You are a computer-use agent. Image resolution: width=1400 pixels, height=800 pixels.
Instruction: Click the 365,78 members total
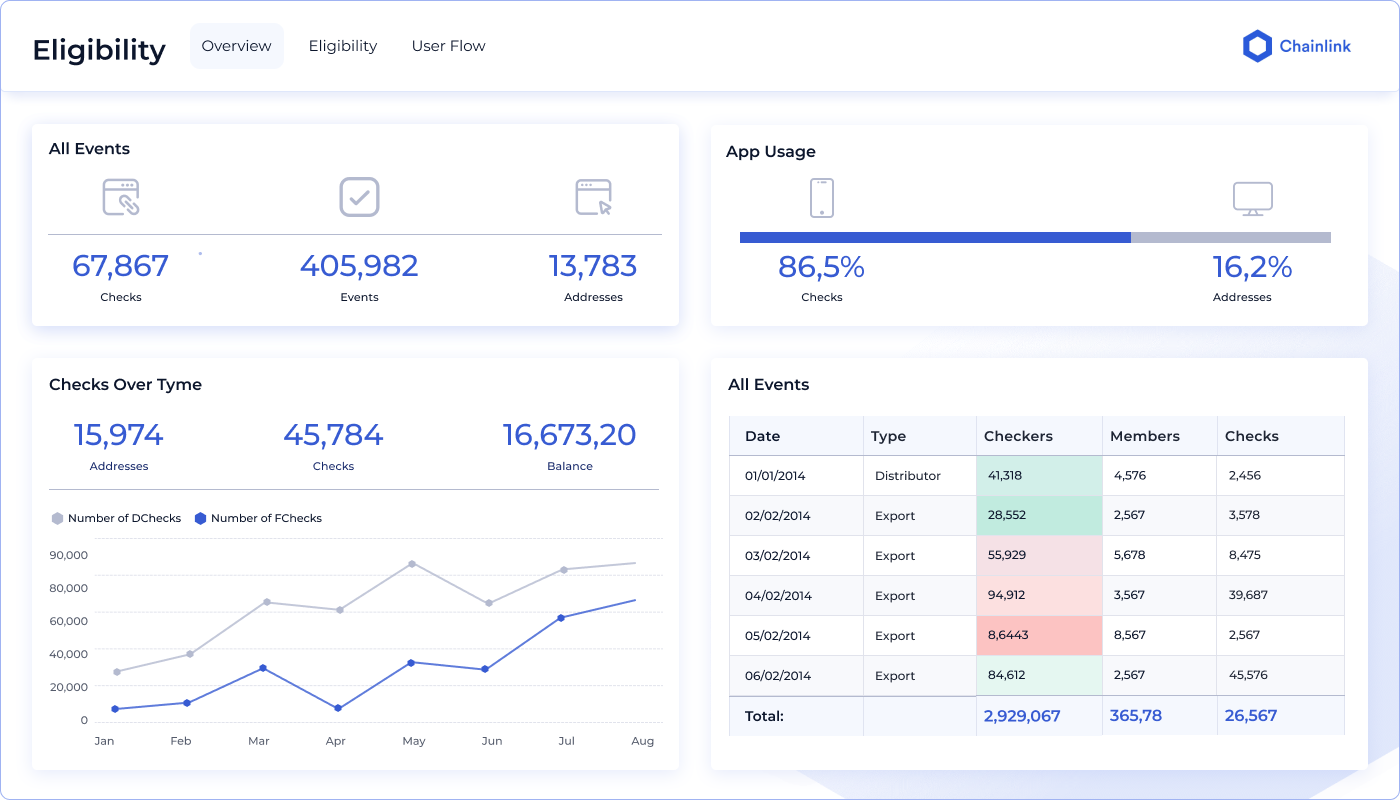(x=1136, y=716)
